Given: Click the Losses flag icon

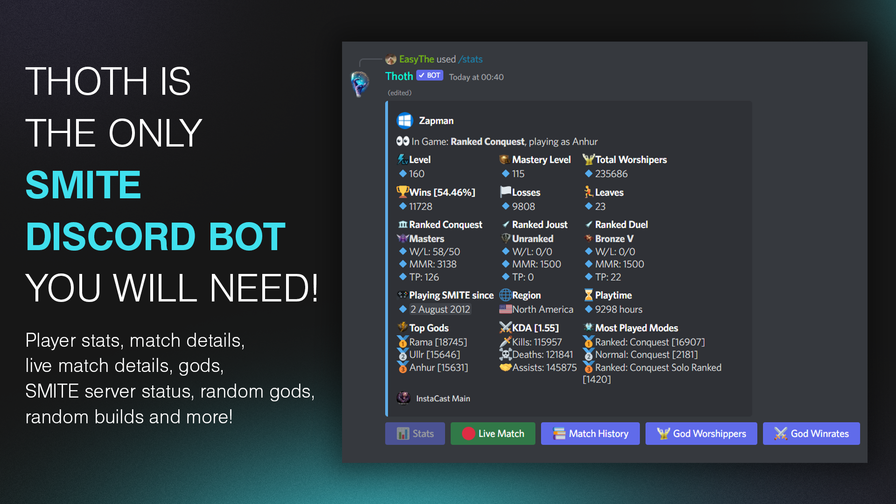Looking at the screenshot, I should (505, 191).
